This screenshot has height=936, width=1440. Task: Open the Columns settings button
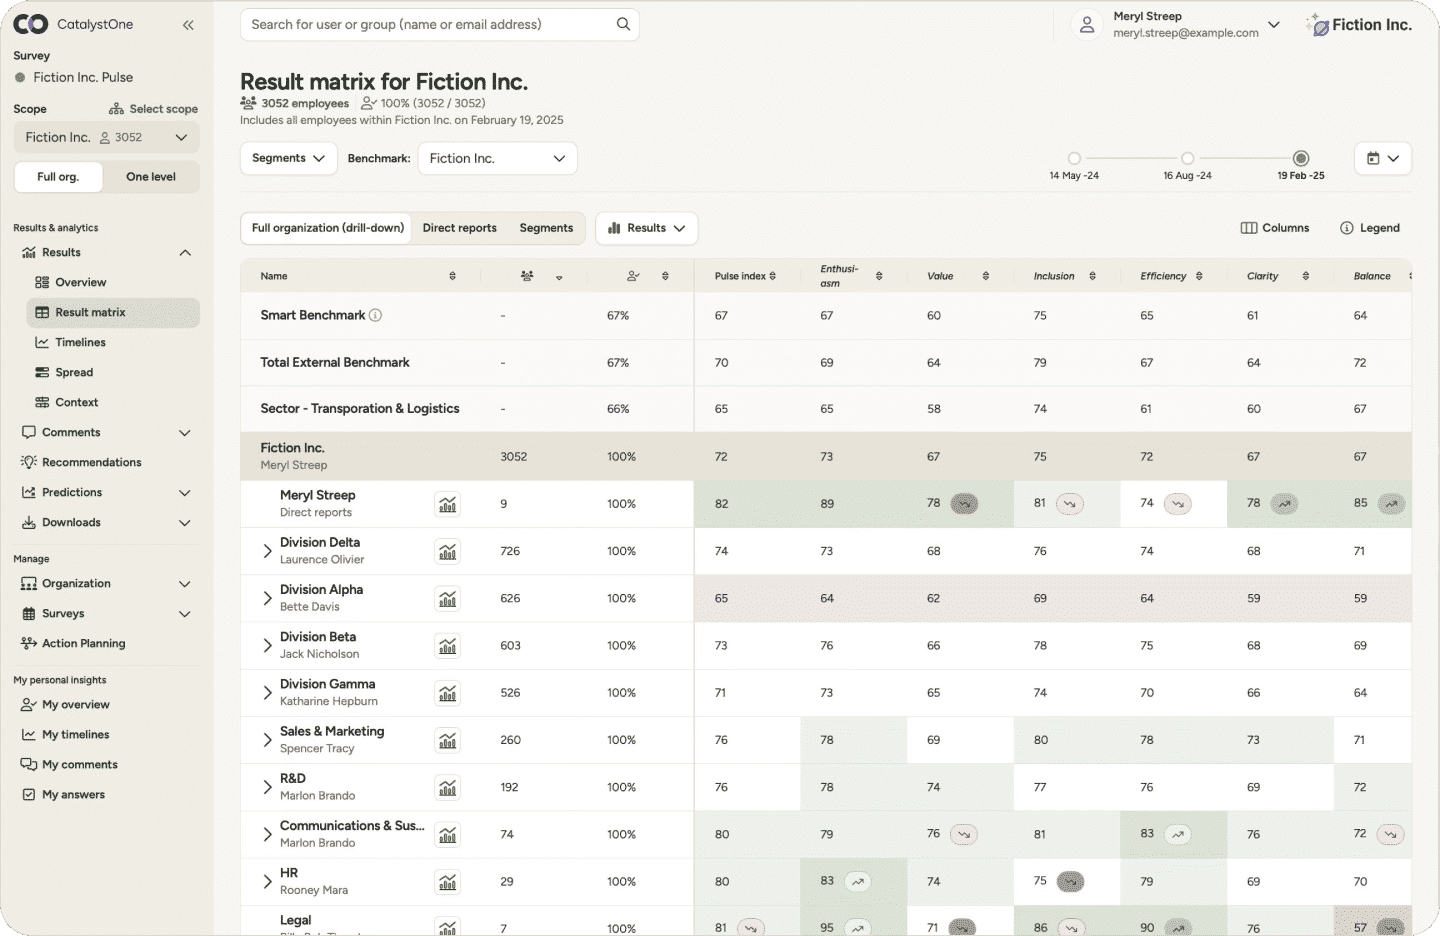pos(1275,228)
